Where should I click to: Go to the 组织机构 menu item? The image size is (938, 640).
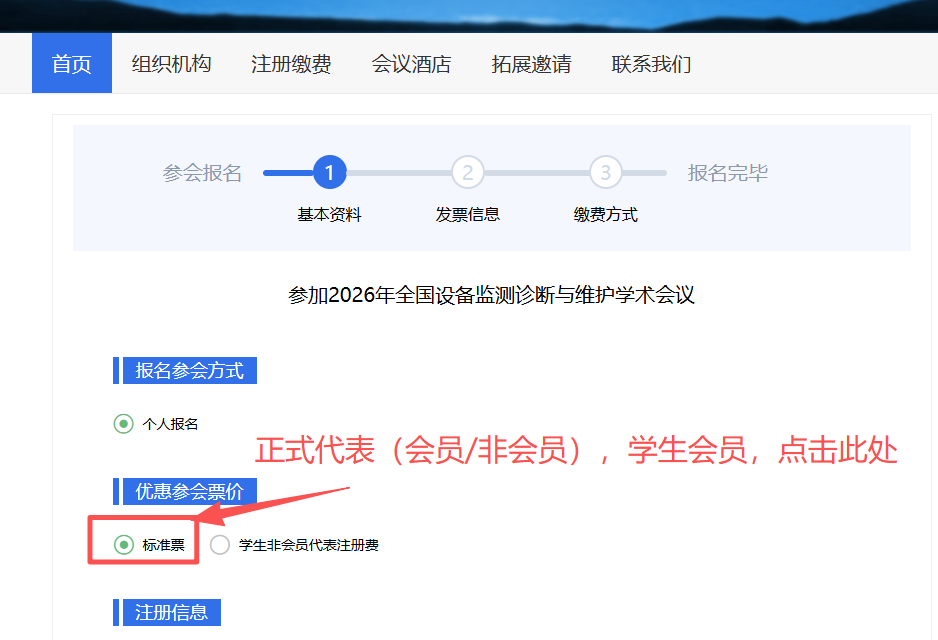(171, 64)
